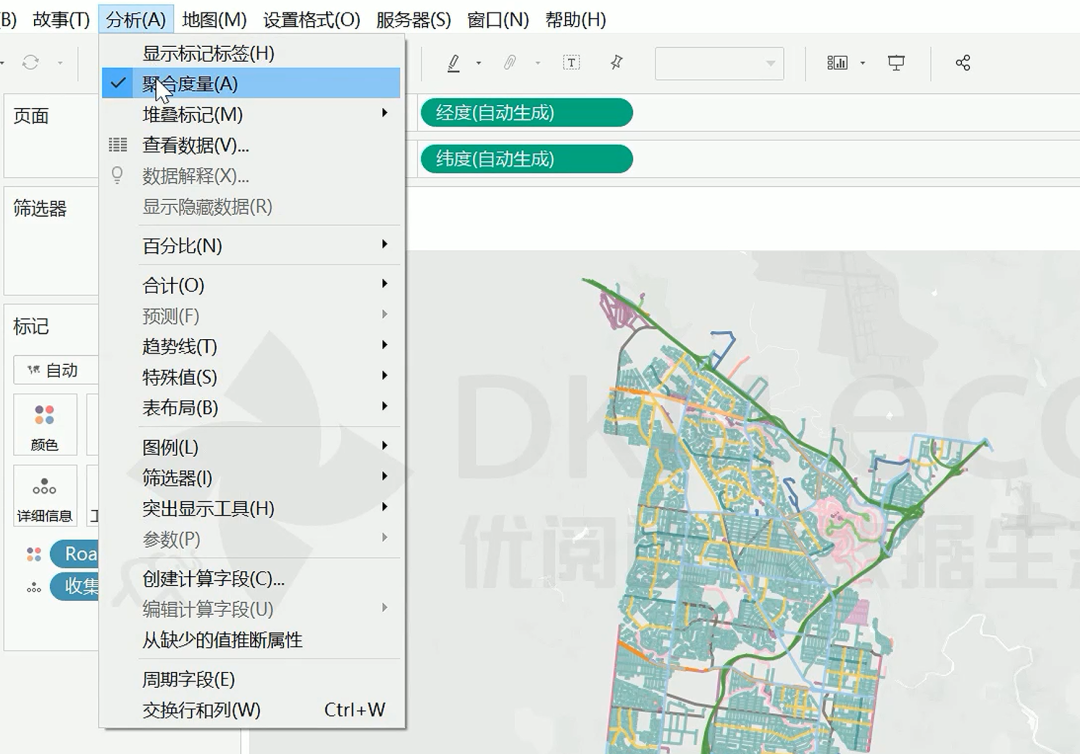This screenshot has width=1080, height=754.
Task: Toggle the 聚合度量(A) checked option
Action: 190,84
